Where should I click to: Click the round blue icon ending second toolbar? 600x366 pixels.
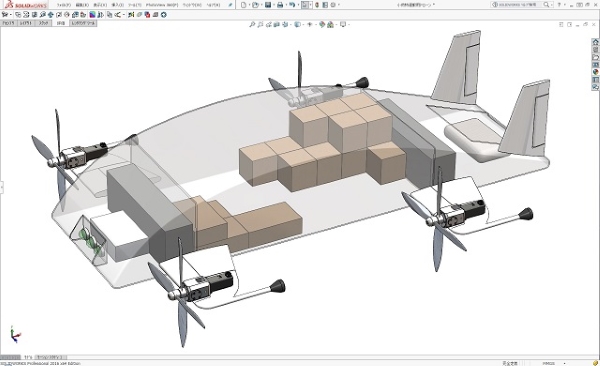click(x=164, y=15)
